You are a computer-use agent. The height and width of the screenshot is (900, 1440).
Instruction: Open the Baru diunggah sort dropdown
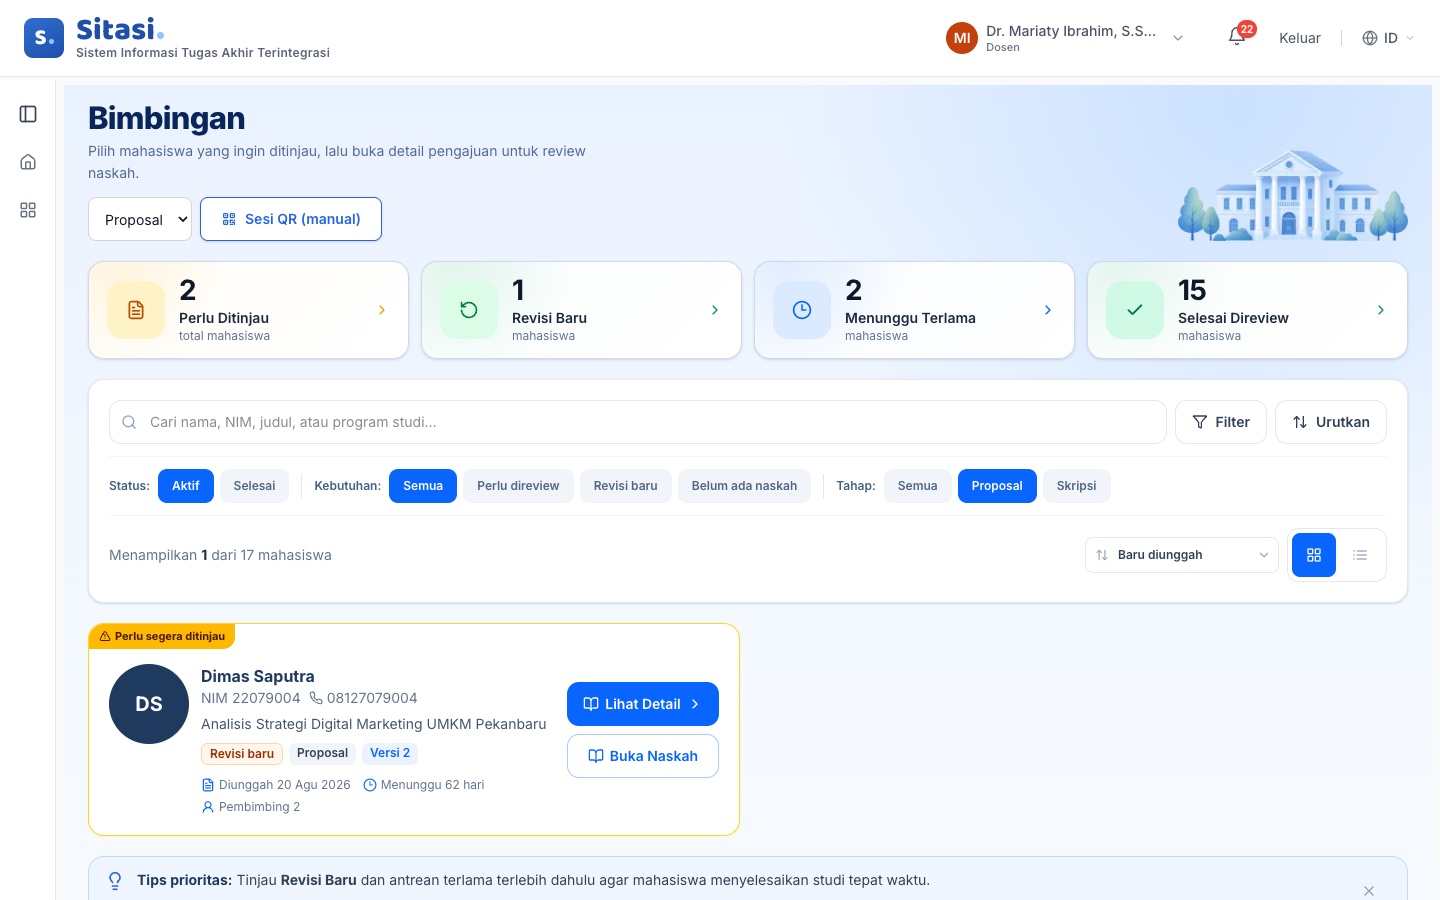pos(1182,555)
